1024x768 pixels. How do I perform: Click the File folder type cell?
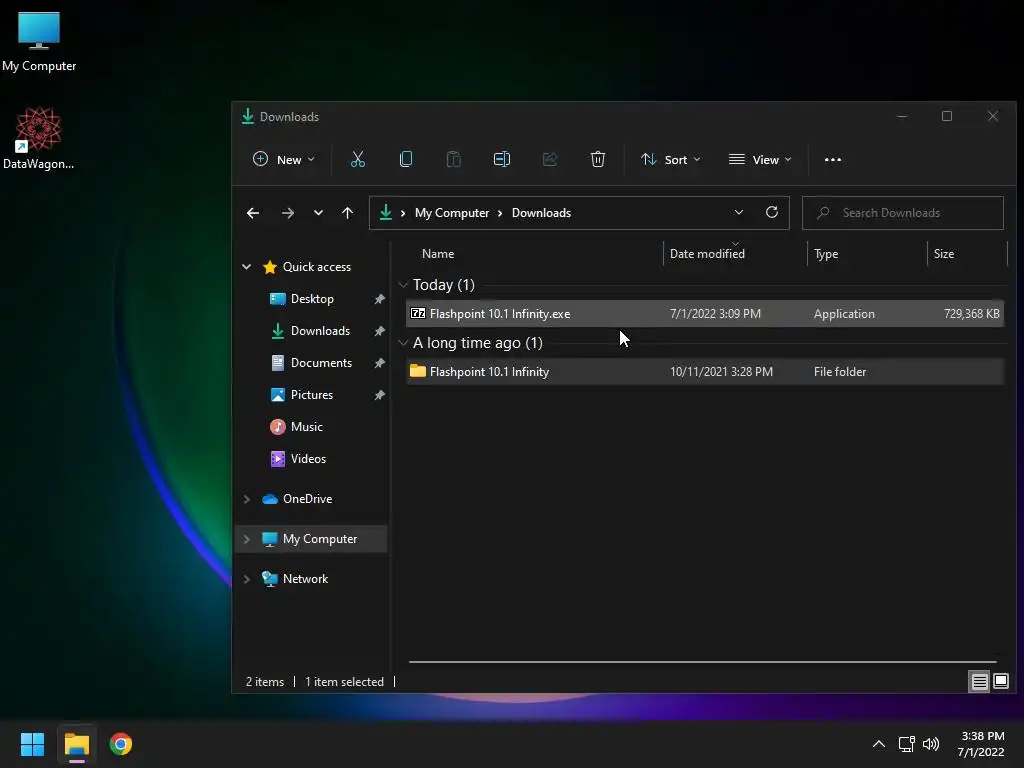click(x=840, y=372)
